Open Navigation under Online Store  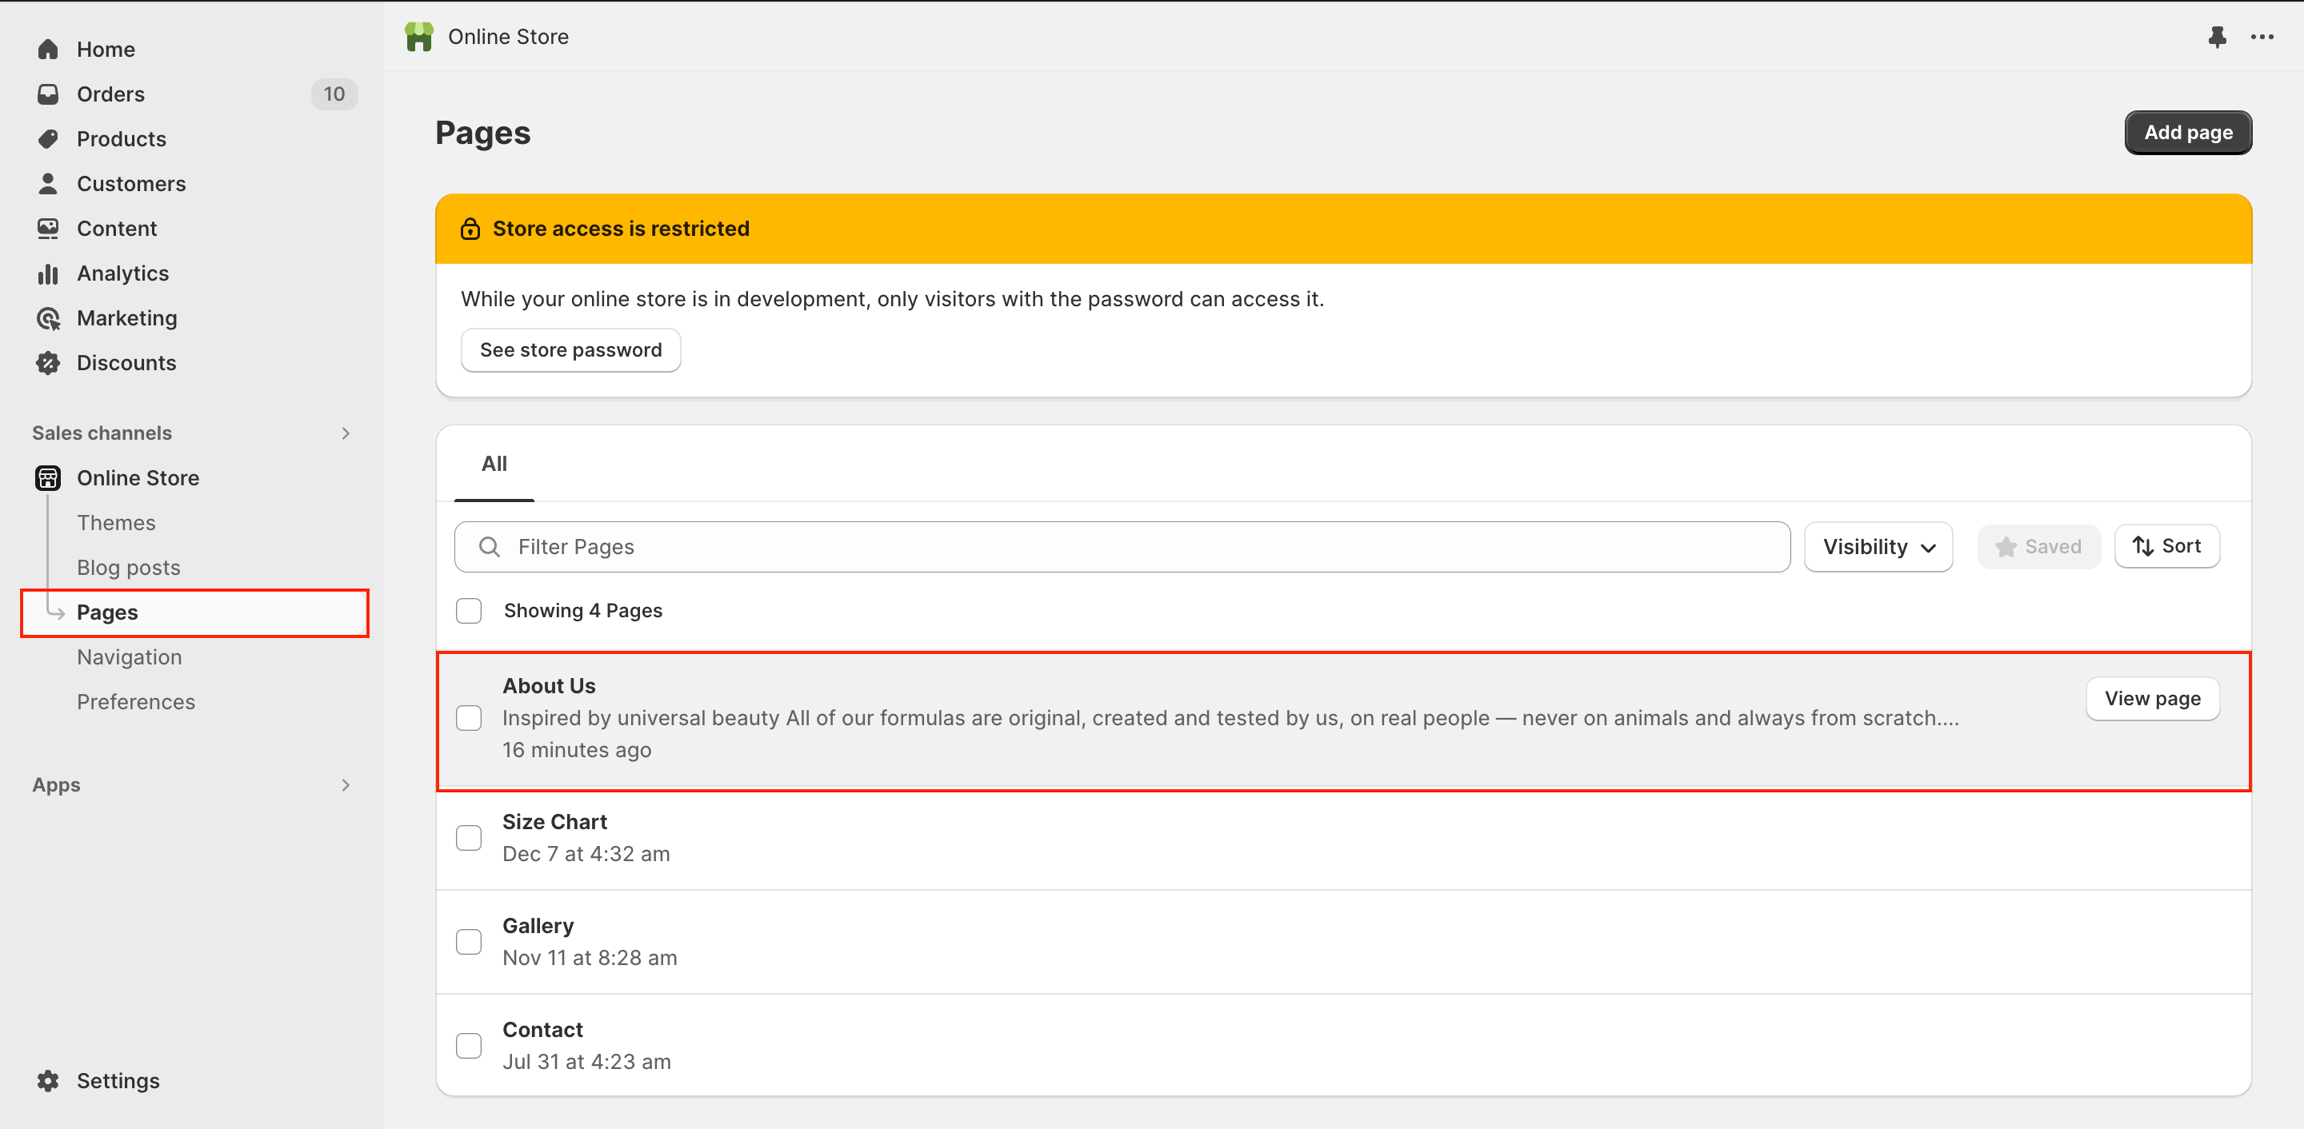(129, 657)
